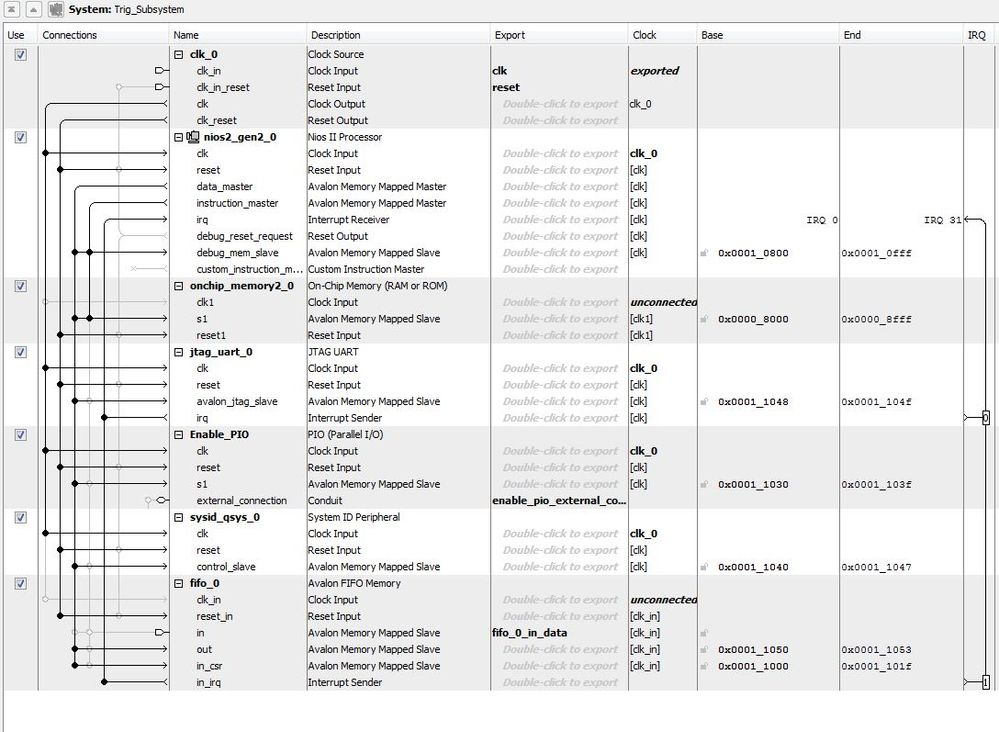This screenshot has height=732, width=999.
Task: Collapse the Enable_PIO component
Action: coord(178,434)
